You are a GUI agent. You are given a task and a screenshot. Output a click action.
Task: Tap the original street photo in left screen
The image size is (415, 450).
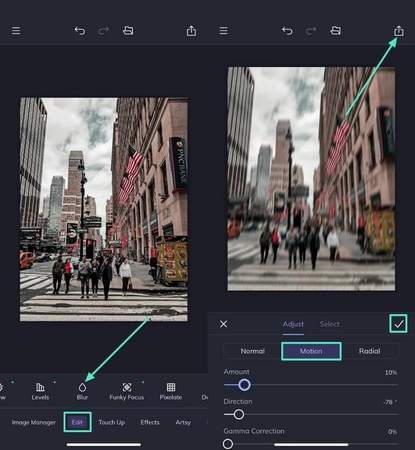coord(104,209)
